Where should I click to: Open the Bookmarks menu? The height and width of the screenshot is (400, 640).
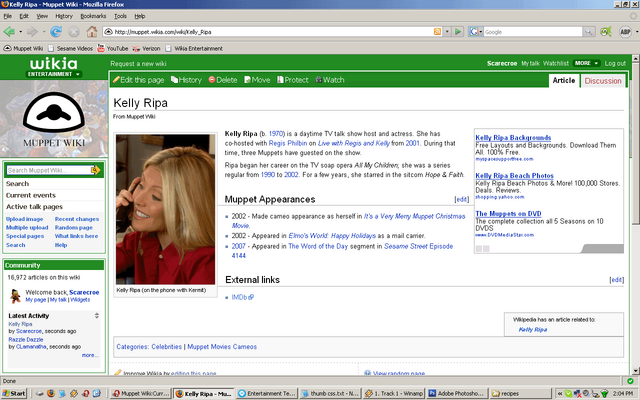tap(93, 16)
